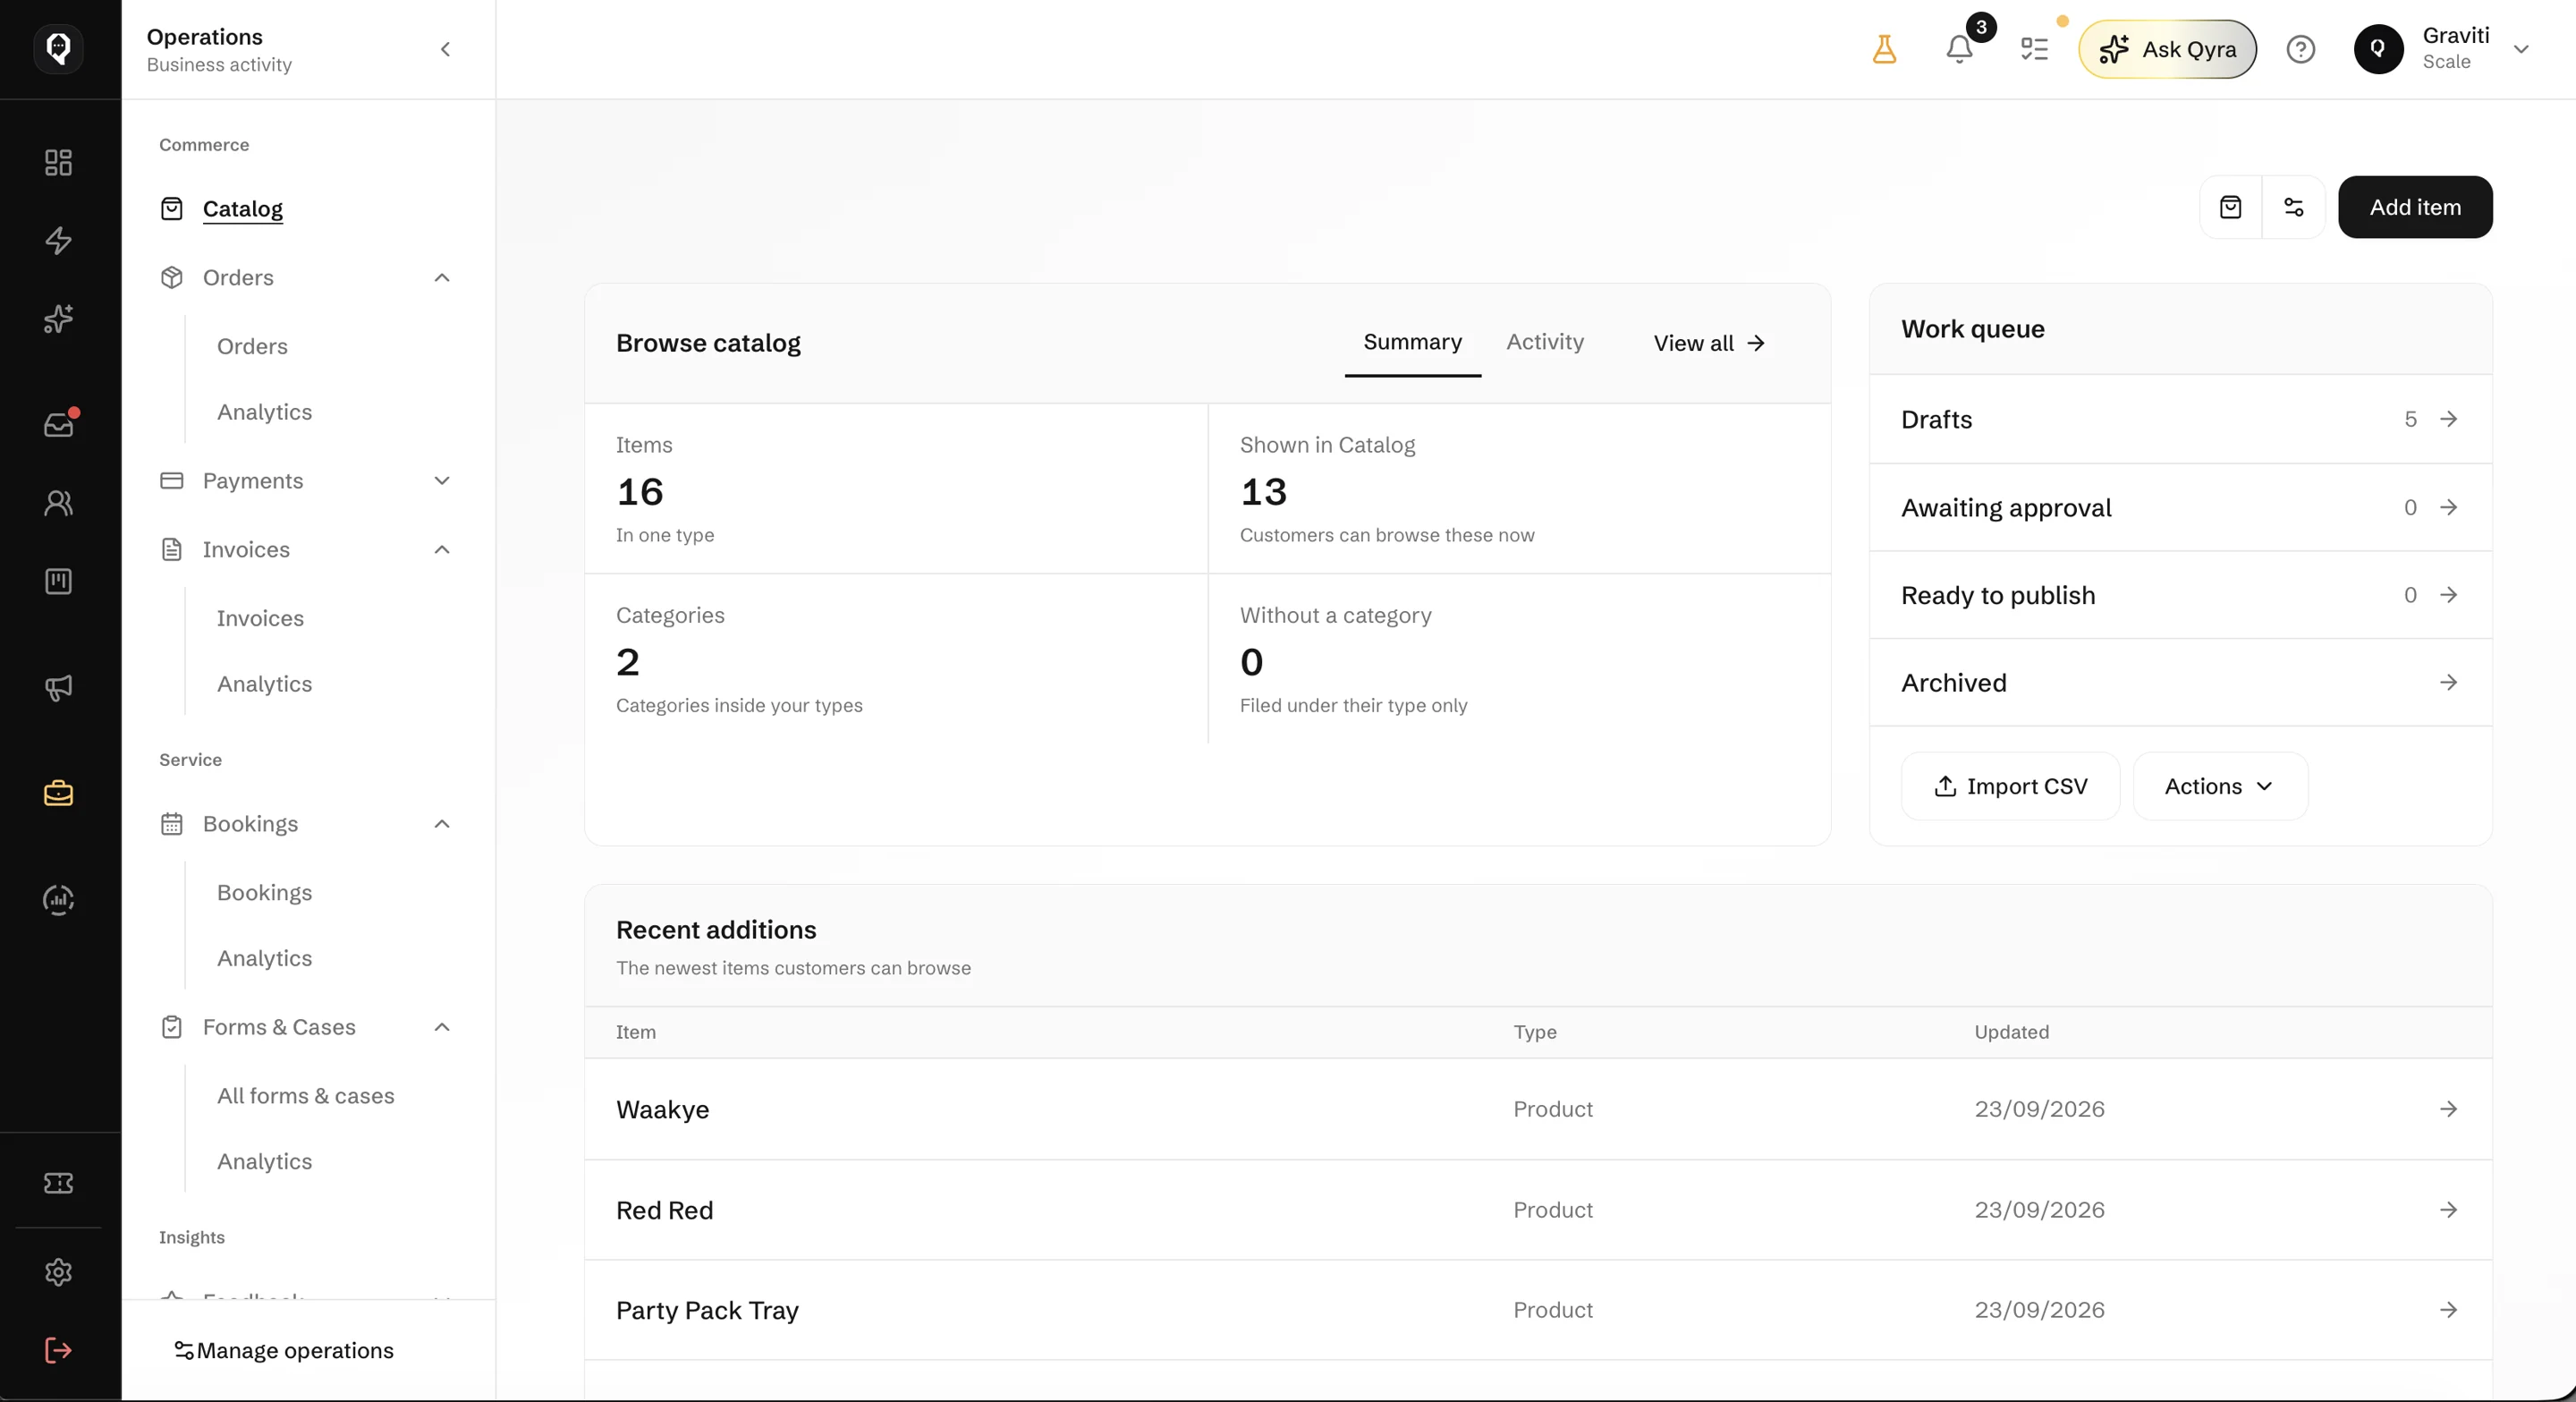Open the Graviti account dropdown
Viewport: 2576px width, 1402px height.
point(2443,49)
